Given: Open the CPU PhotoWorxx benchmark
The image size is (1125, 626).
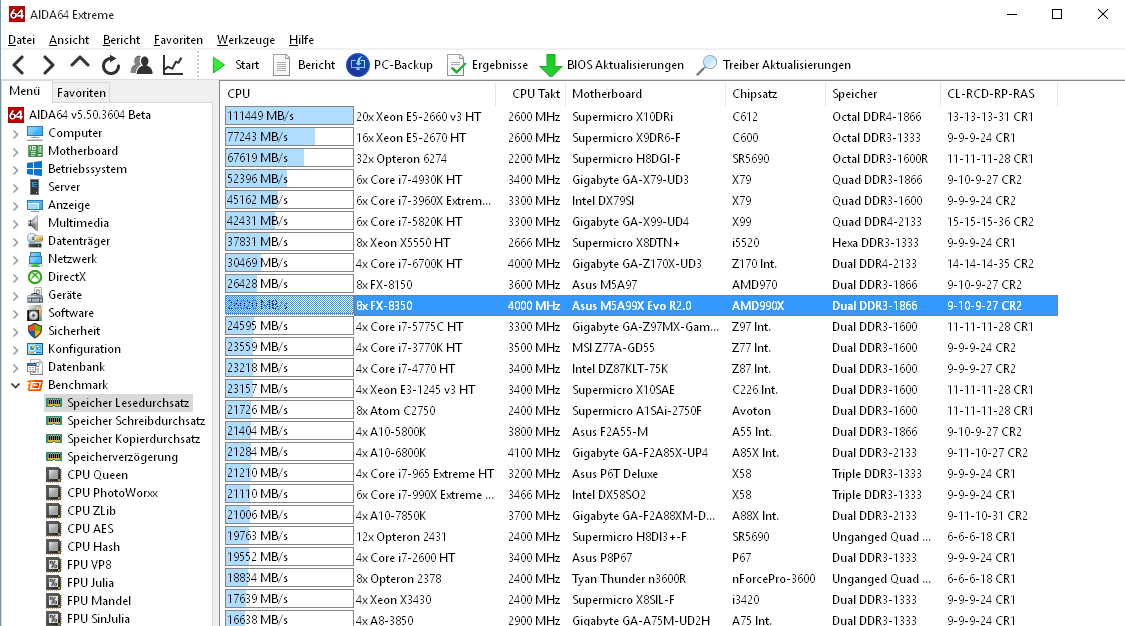Looking at the screenshot, I should (x=103, y=493).
